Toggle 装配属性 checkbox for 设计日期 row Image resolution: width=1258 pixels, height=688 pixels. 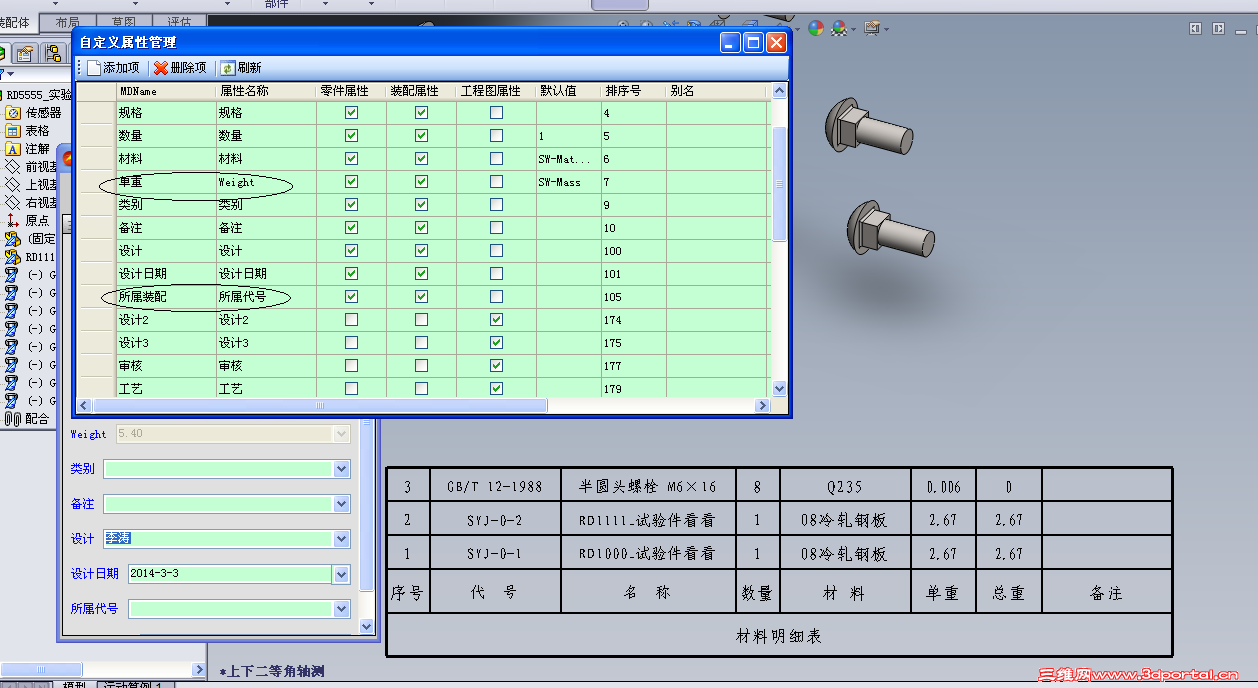pyautogui.click(x=421, y=274)
